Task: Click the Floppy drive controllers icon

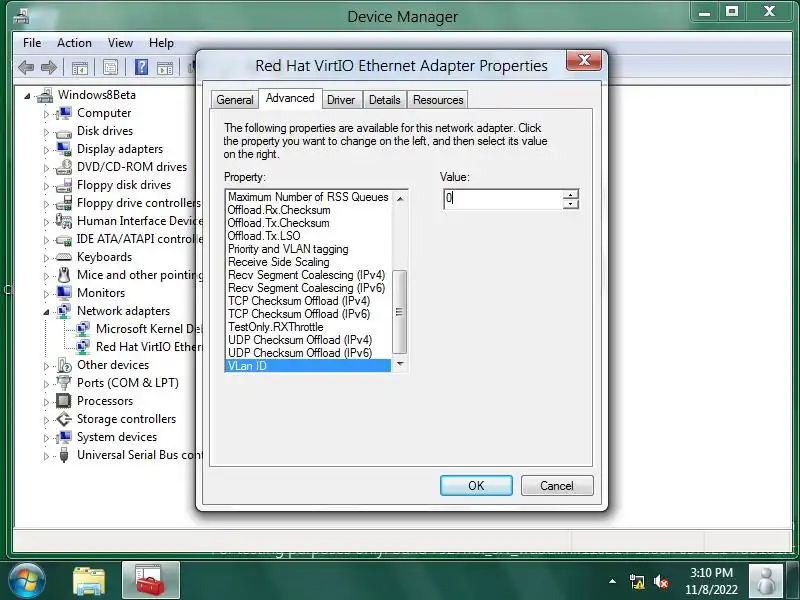Action: 64,203
